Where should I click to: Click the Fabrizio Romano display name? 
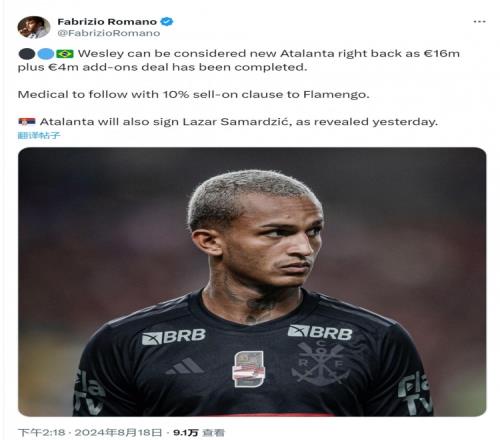coord(107,22)
